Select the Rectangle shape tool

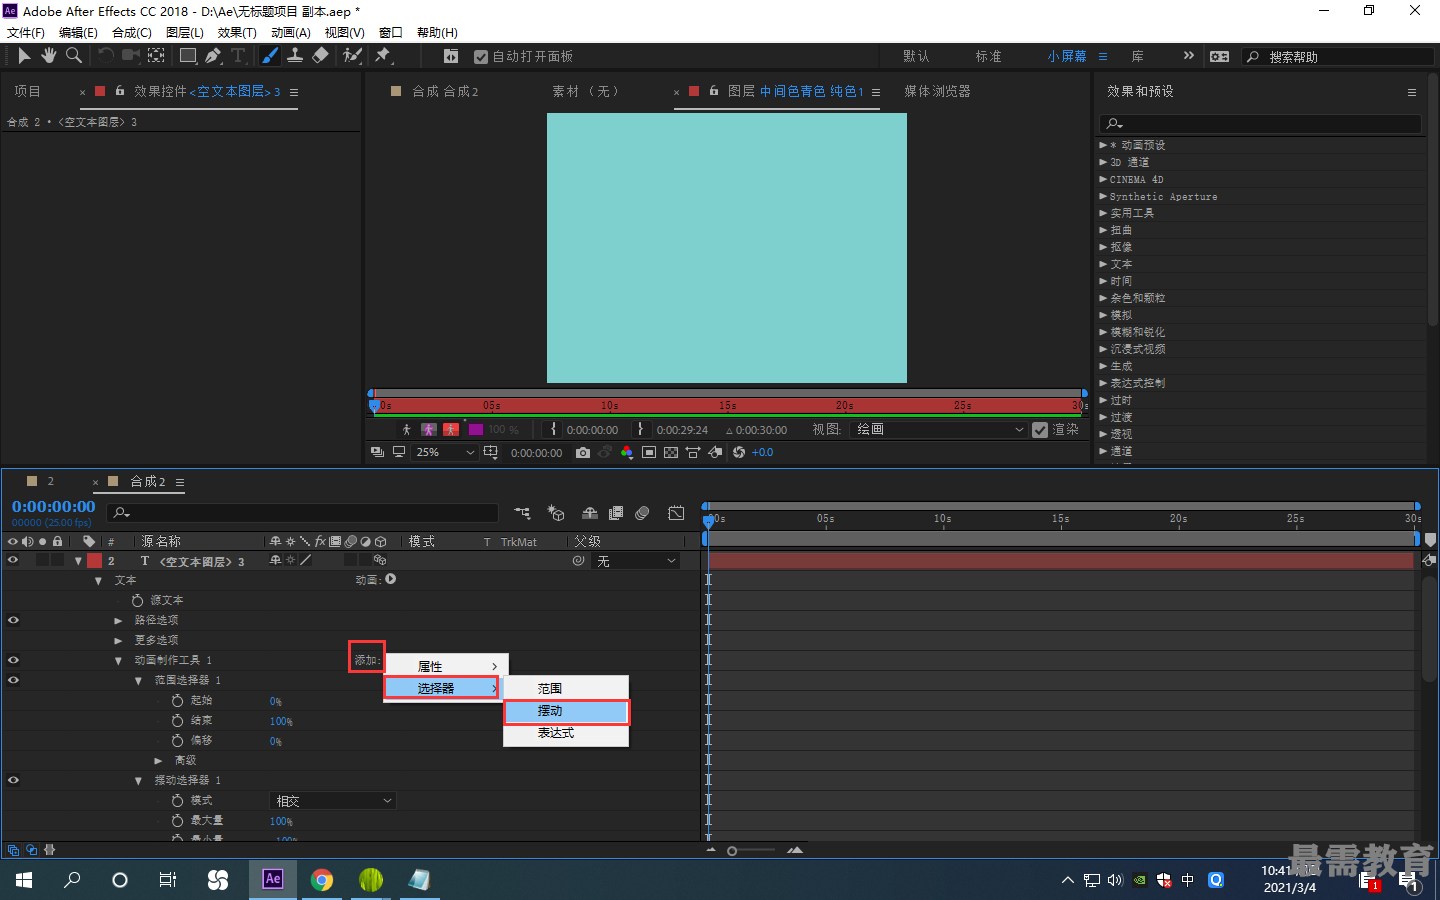point(187,56)
